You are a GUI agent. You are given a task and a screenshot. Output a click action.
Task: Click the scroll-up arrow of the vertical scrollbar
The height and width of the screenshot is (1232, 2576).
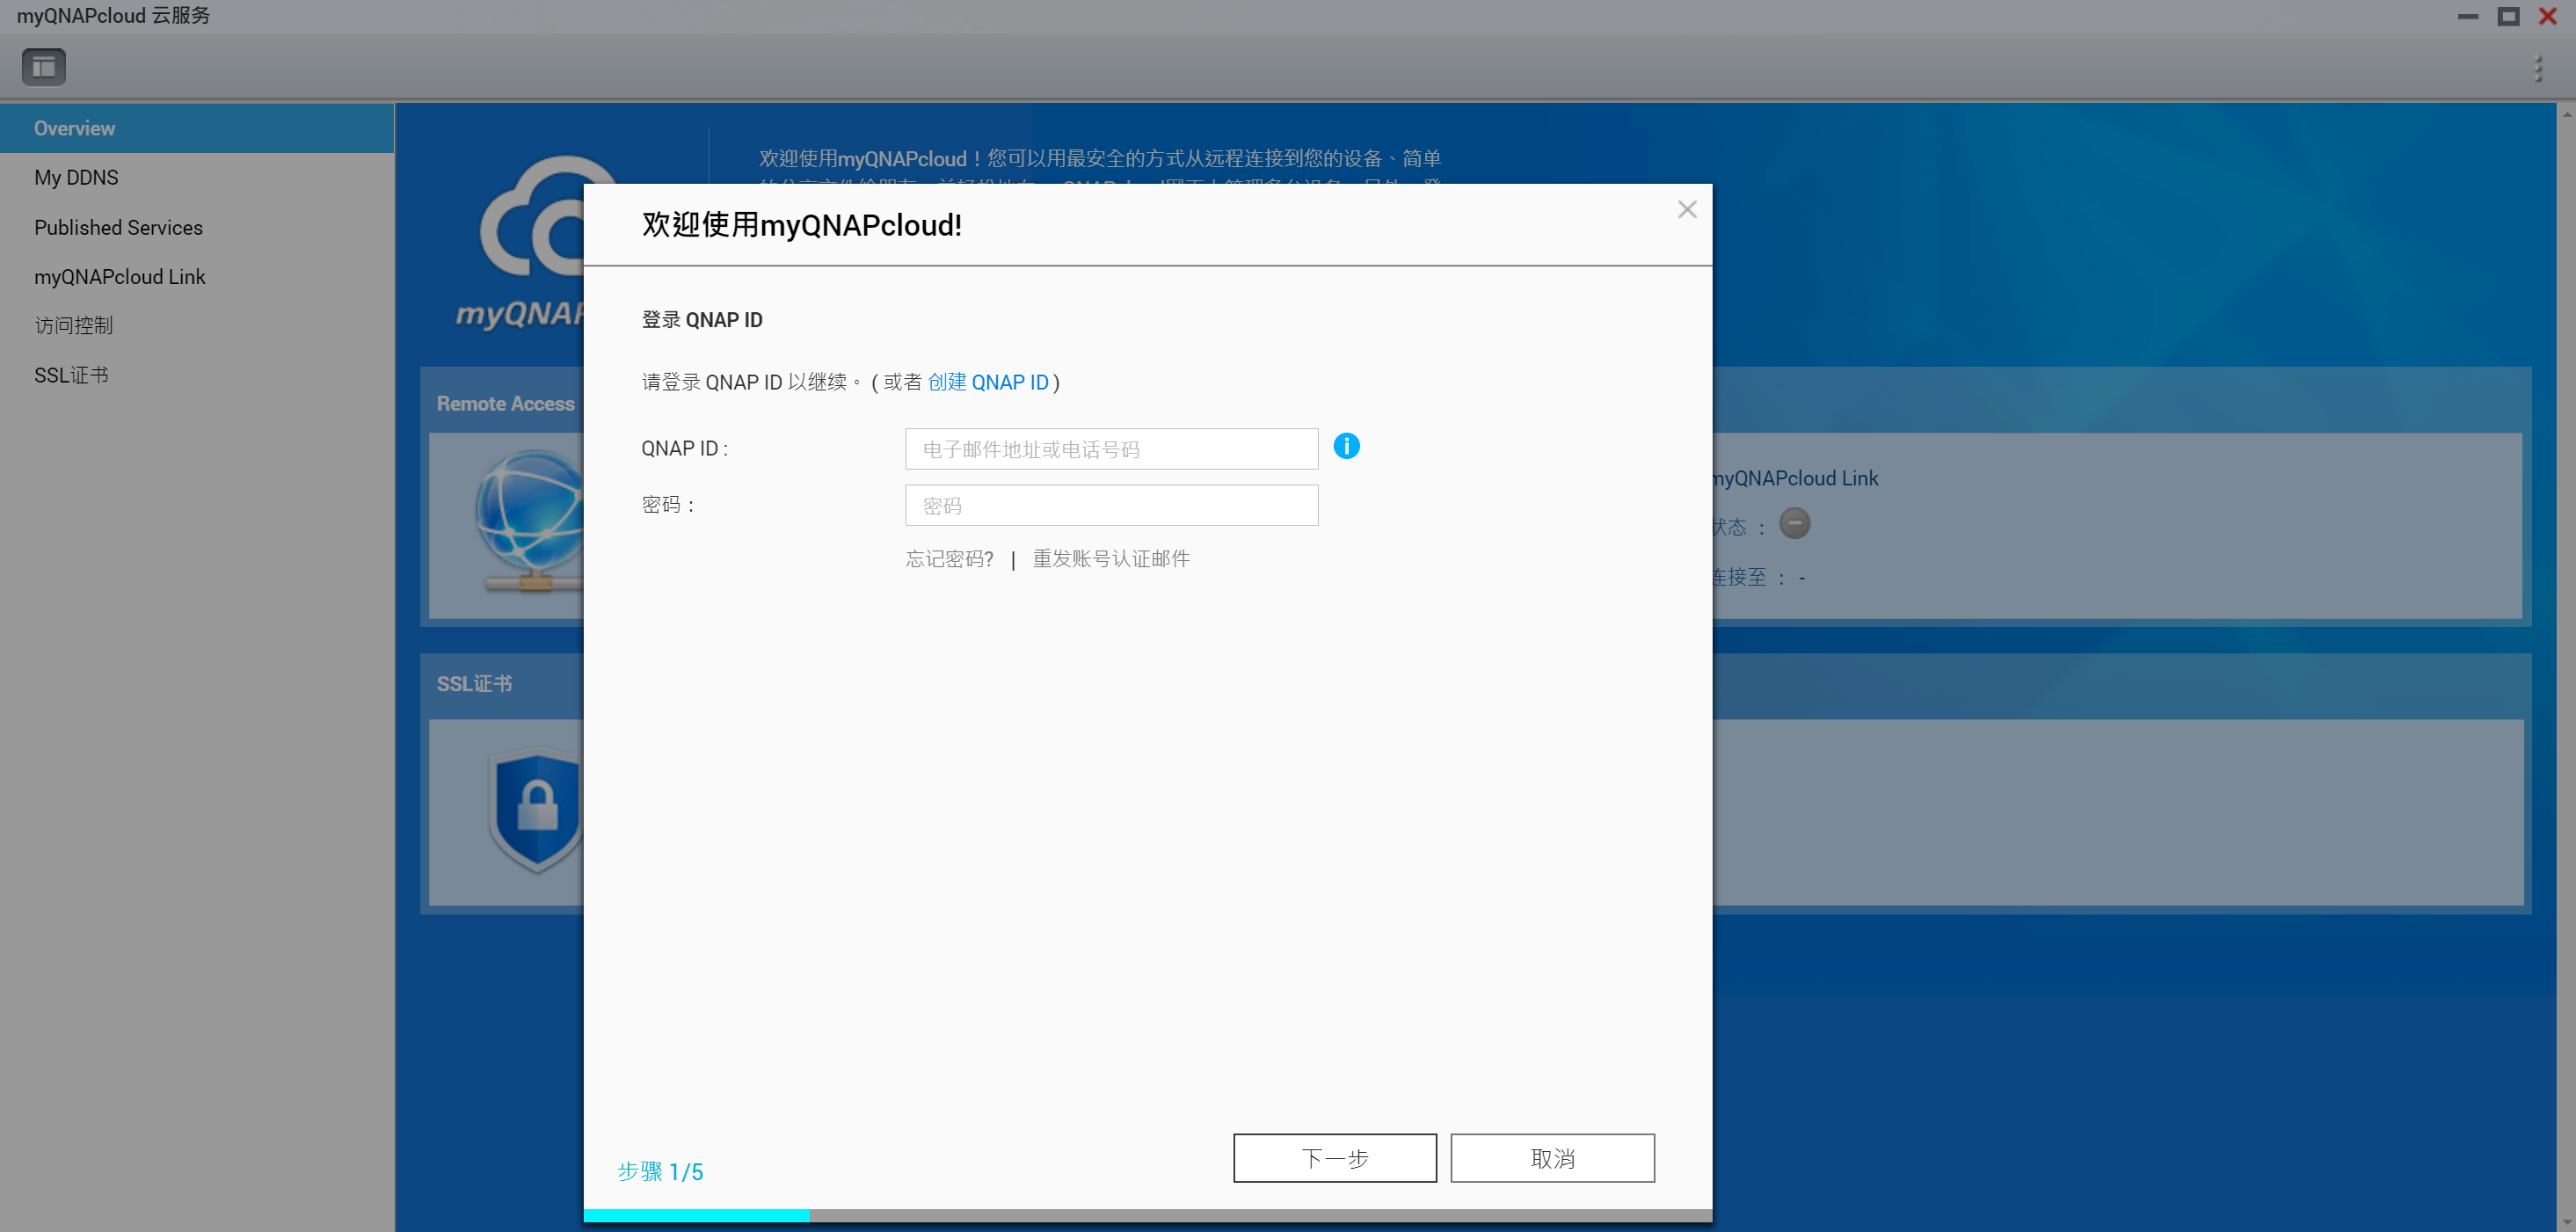click(2567, 114)
